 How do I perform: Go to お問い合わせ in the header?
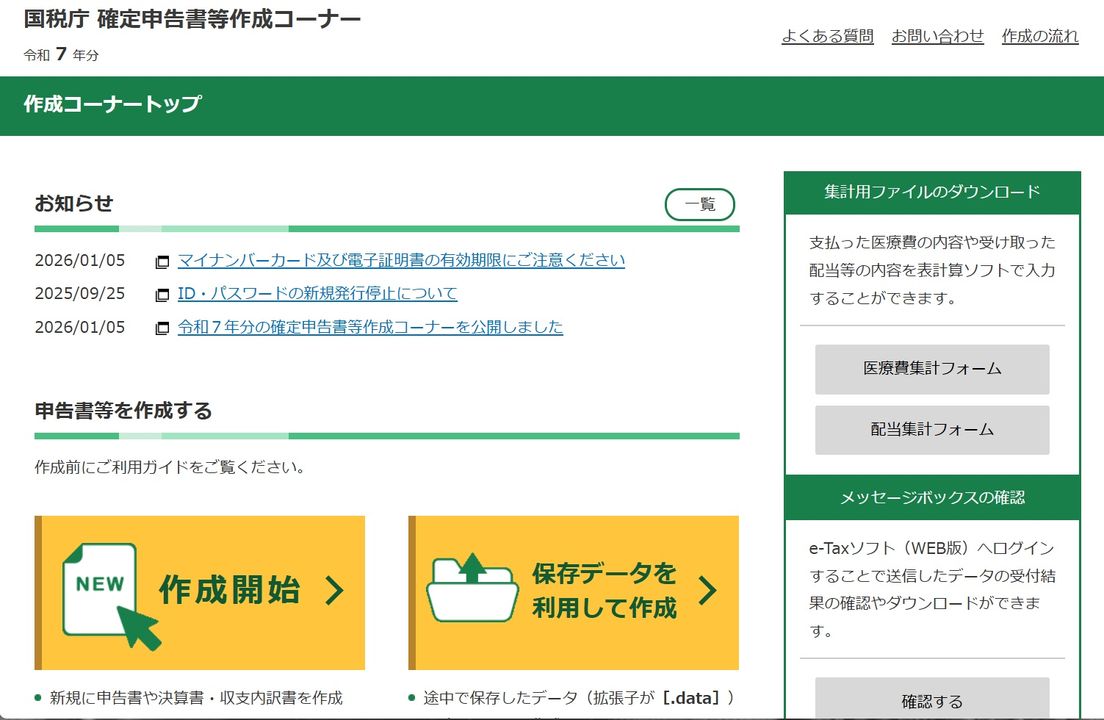(x=937, y=36)
